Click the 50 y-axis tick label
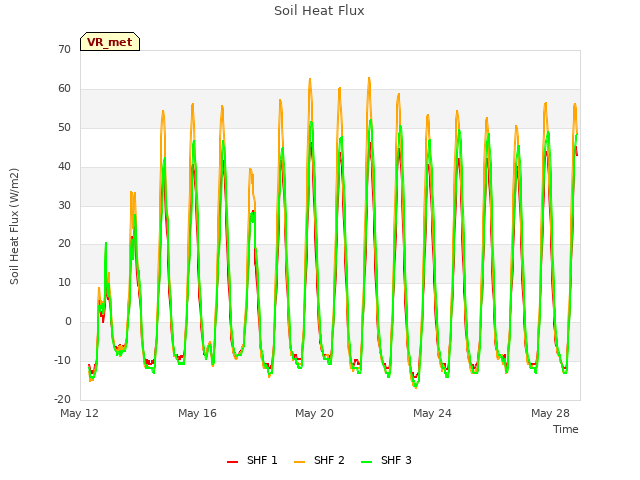The width and height of the screenshot is (640, 480). point(64,128)
